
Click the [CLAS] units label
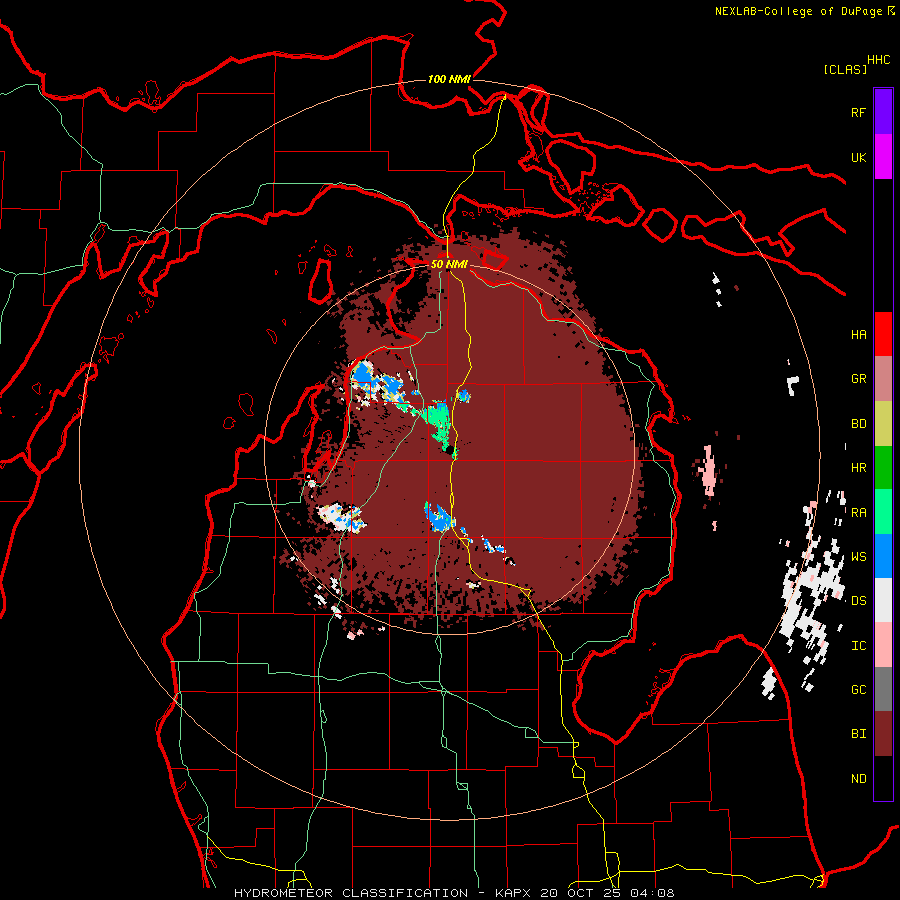pos(845,69)
